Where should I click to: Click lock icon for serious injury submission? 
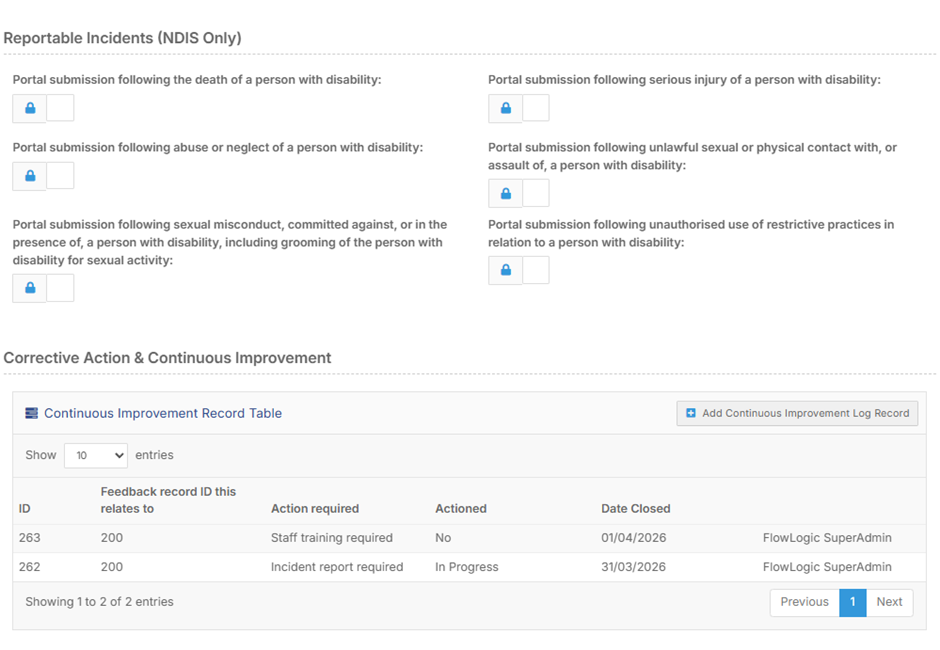(506, 108)
